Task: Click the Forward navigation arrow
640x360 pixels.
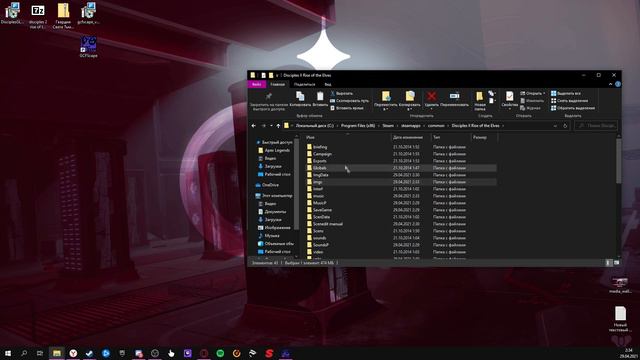Action: [x=263, y=126]
